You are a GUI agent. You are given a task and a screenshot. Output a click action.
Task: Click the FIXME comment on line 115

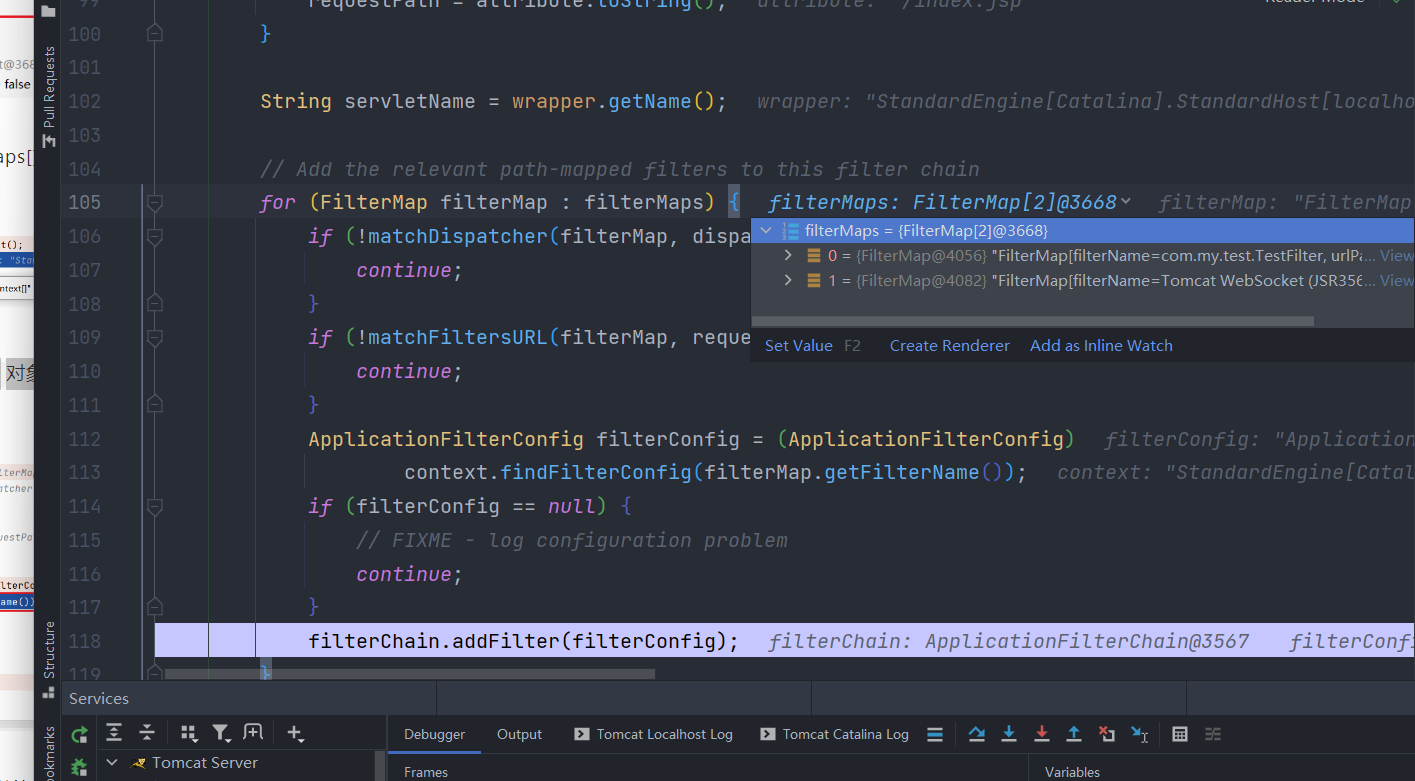point(572,540)
